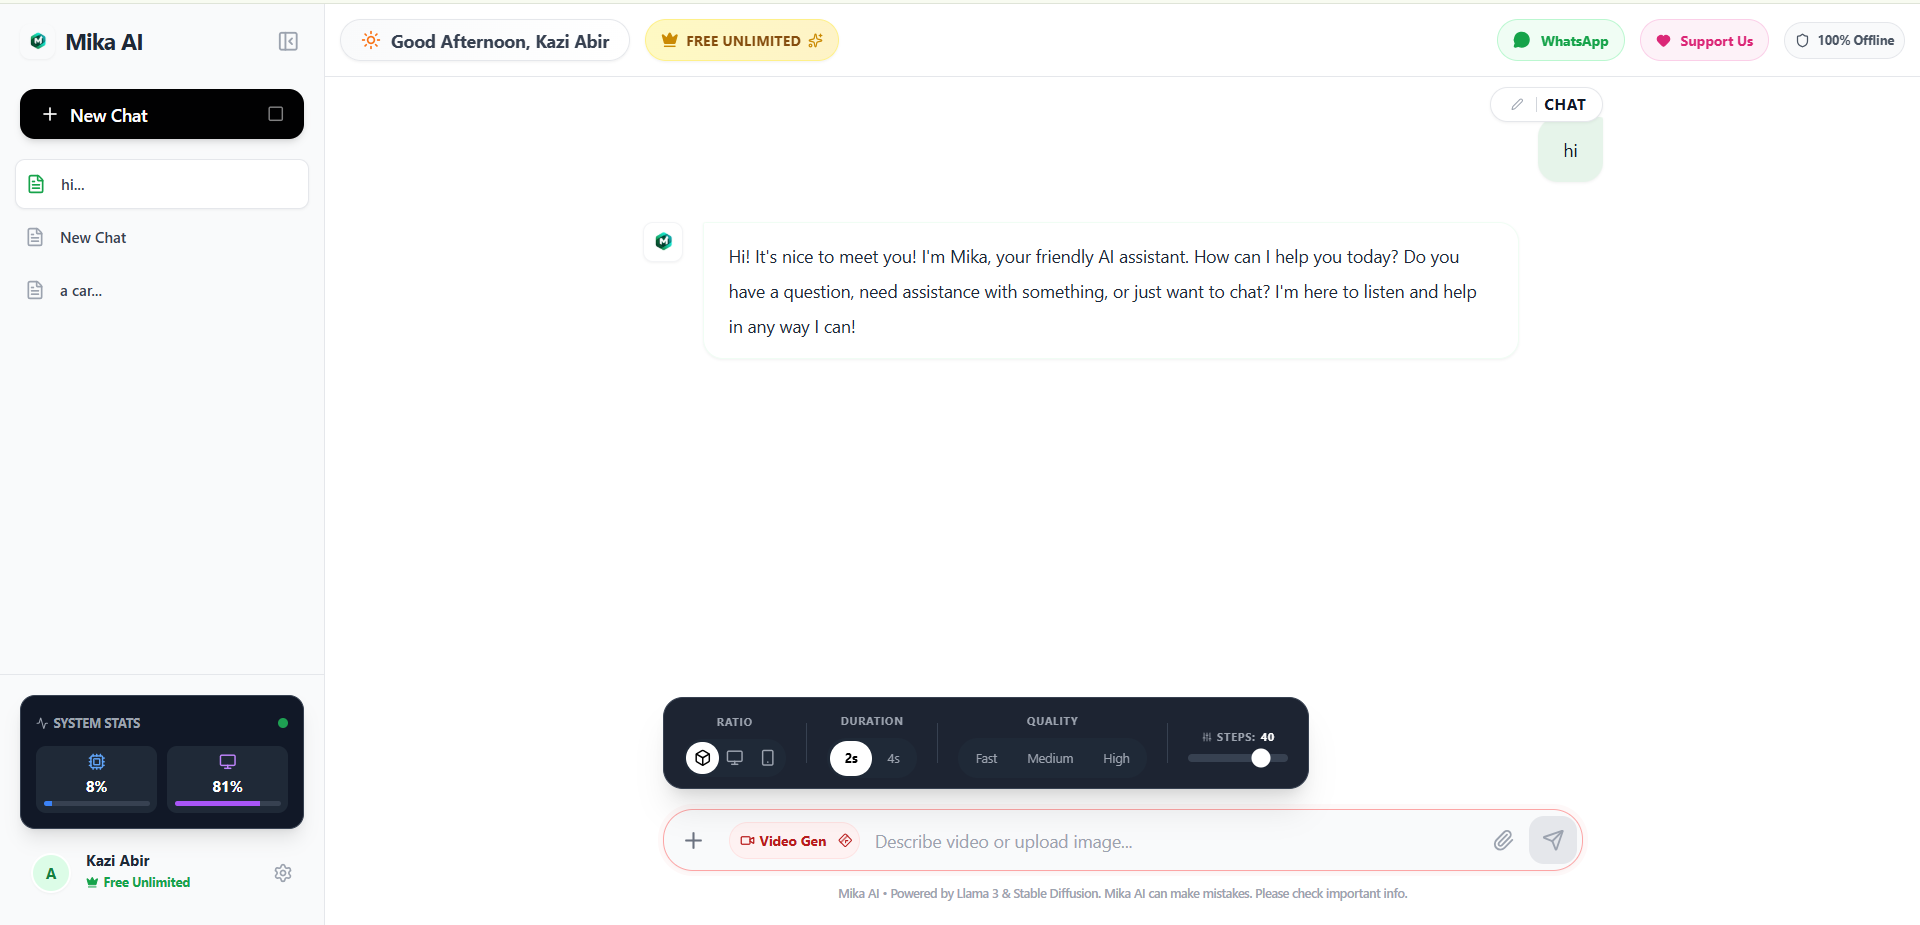Open the settings gear icon
This screenshot has height=925, width=1920.
pos(283,873)
